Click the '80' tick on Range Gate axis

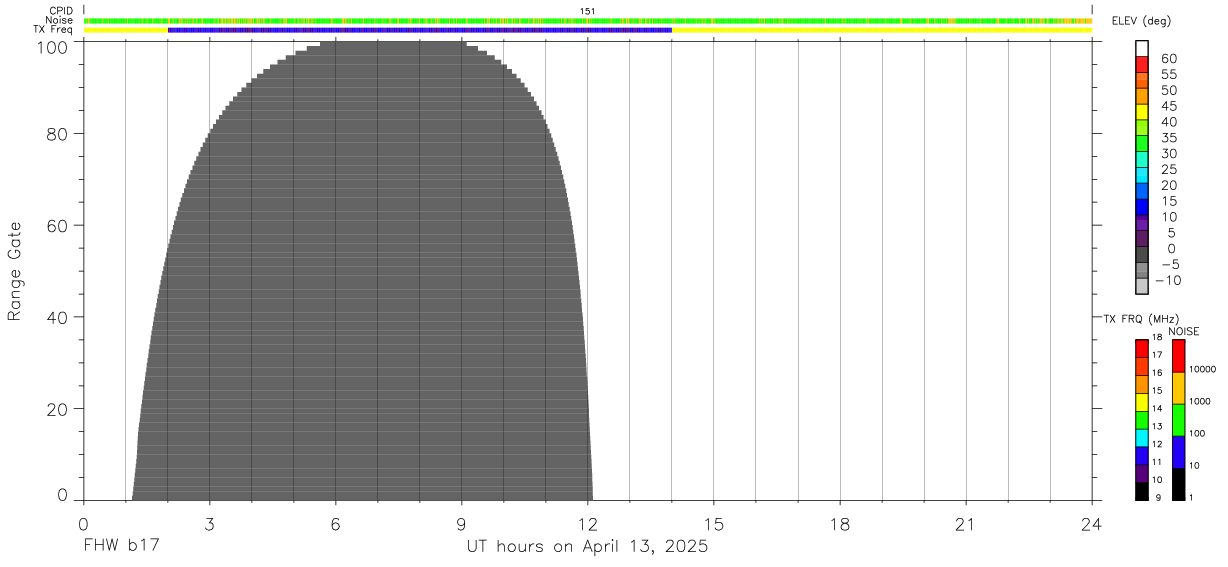(57, 134)
